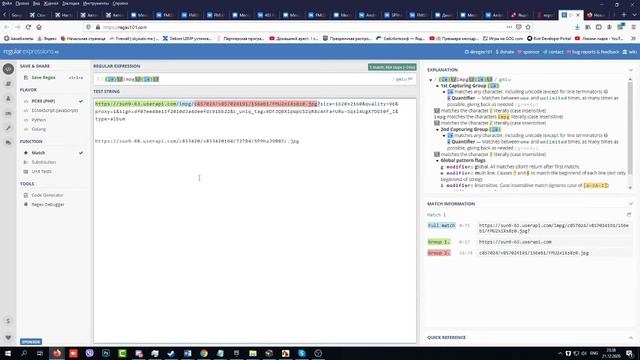Collapse the root regex explanation tree
640x360 pixels.
point(431,80)
